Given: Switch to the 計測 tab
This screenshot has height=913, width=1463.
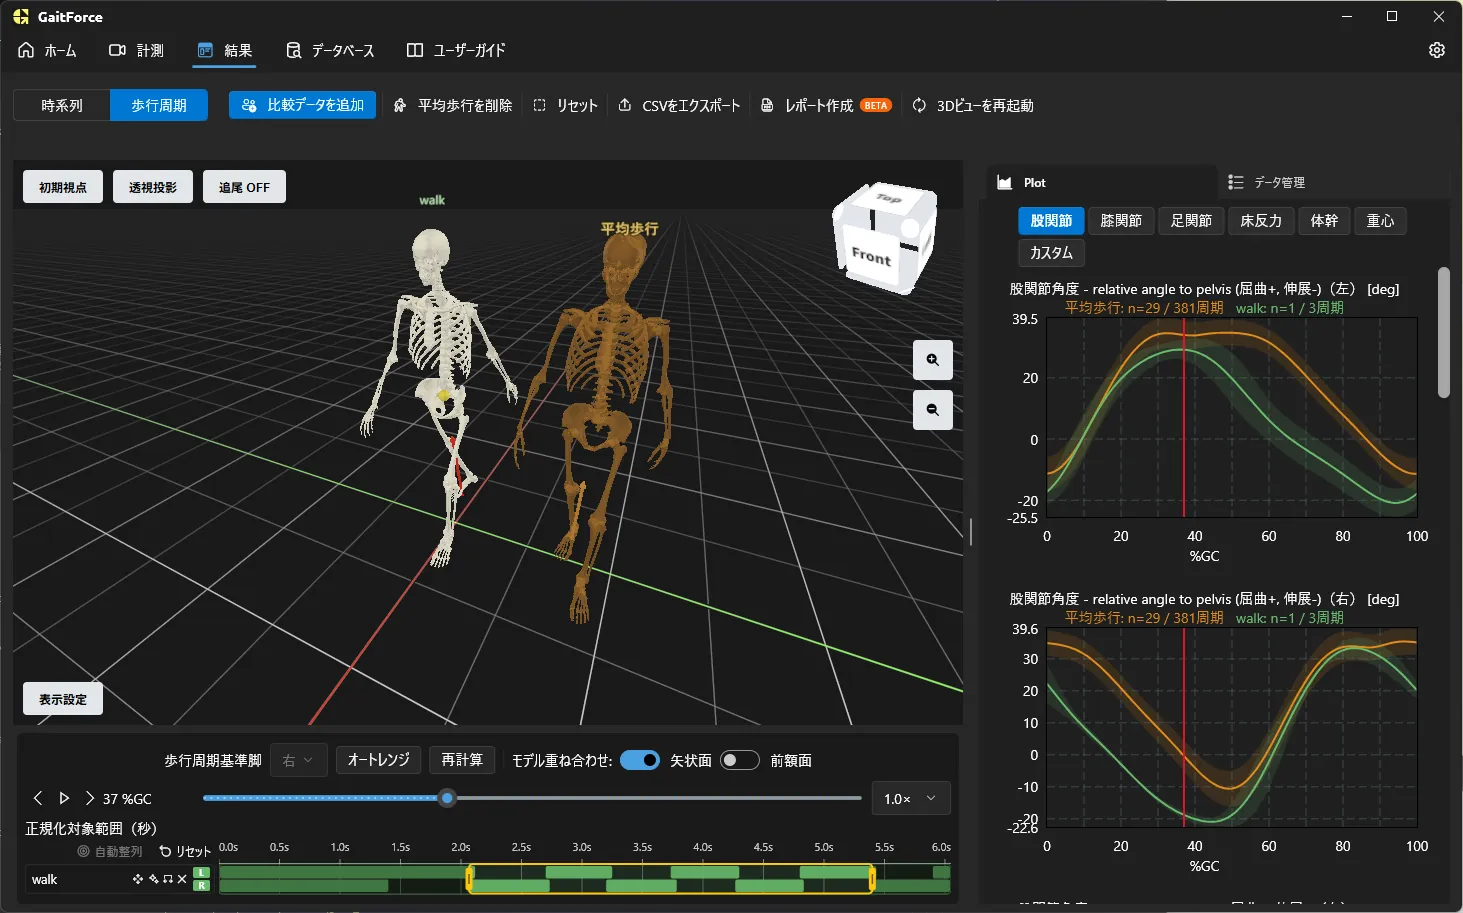Looking at the screenshot, I should point(136,50).
